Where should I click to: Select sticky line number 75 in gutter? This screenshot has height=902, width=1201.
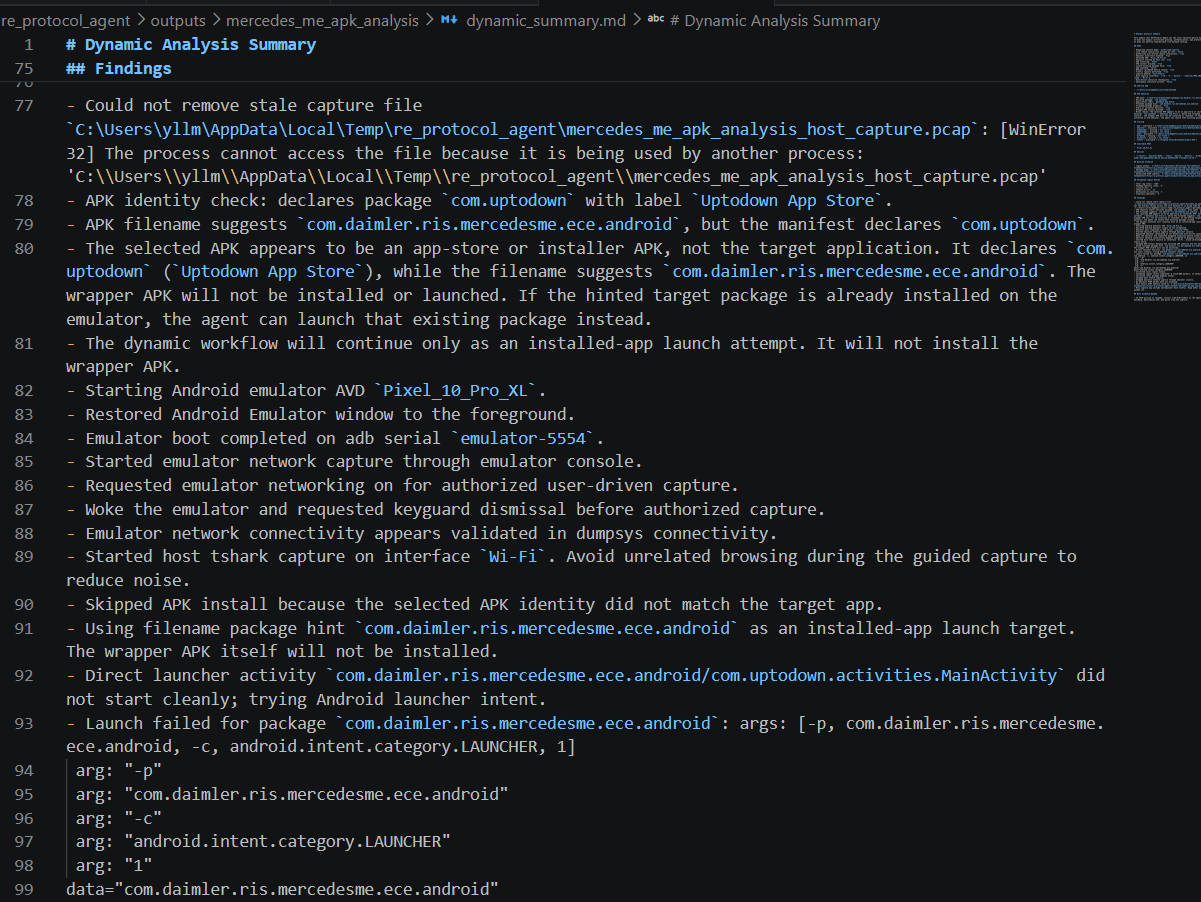tap(24, 69)
